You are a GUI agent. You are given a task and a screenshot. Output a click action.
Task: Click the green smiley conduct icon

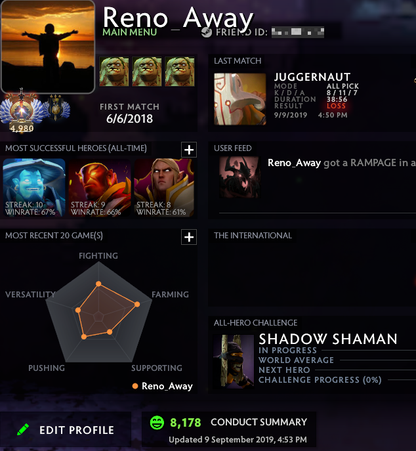coord(157,423)
